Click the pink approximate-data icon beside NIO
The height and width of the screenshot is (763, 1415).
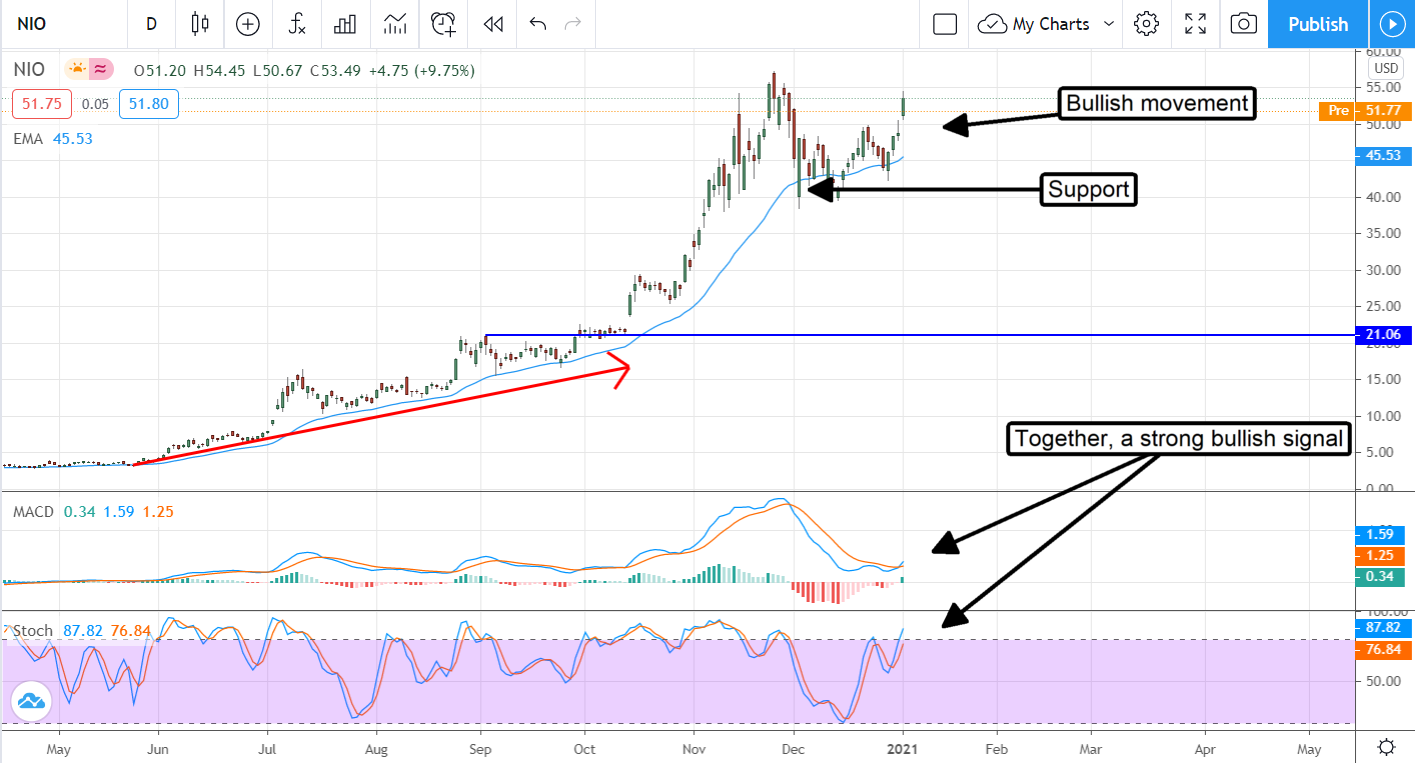[100, 70]
